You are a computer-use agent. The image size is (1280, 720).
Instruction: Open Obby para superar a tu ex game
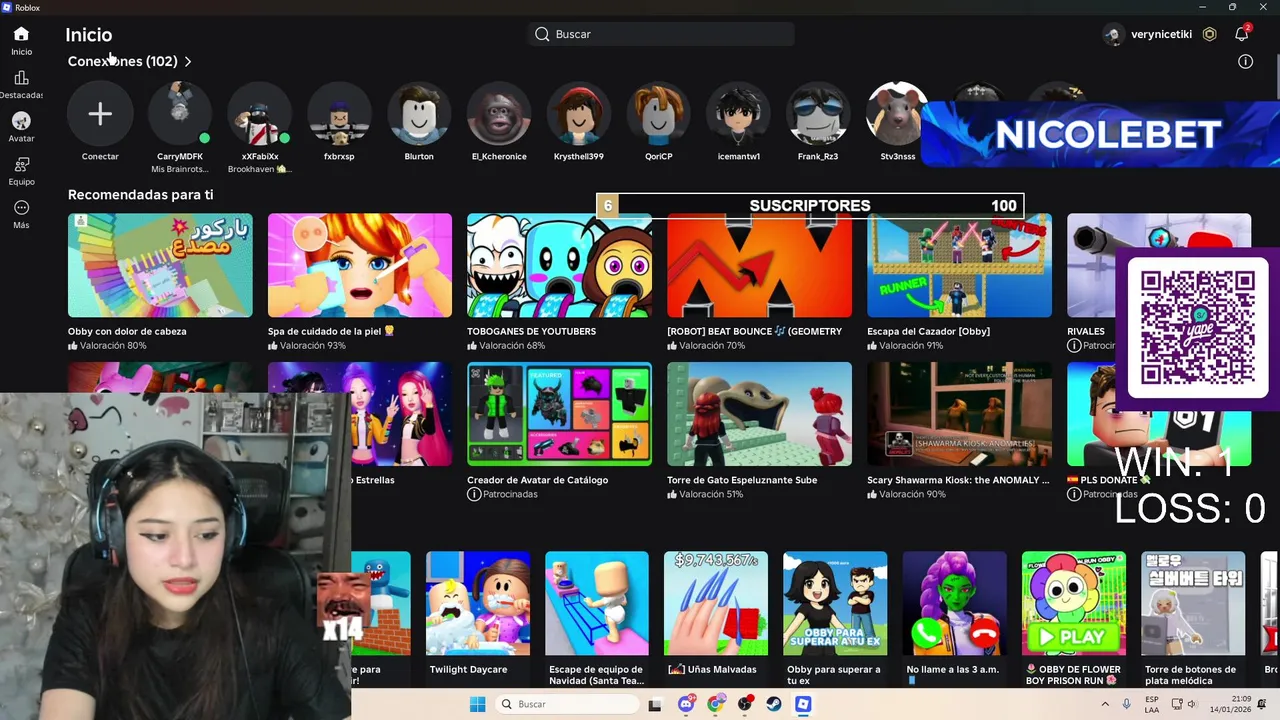pos(835,603)
